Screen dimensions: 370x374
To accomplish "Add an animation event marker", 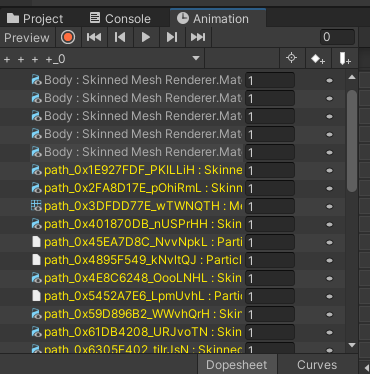I will (344, 59).
